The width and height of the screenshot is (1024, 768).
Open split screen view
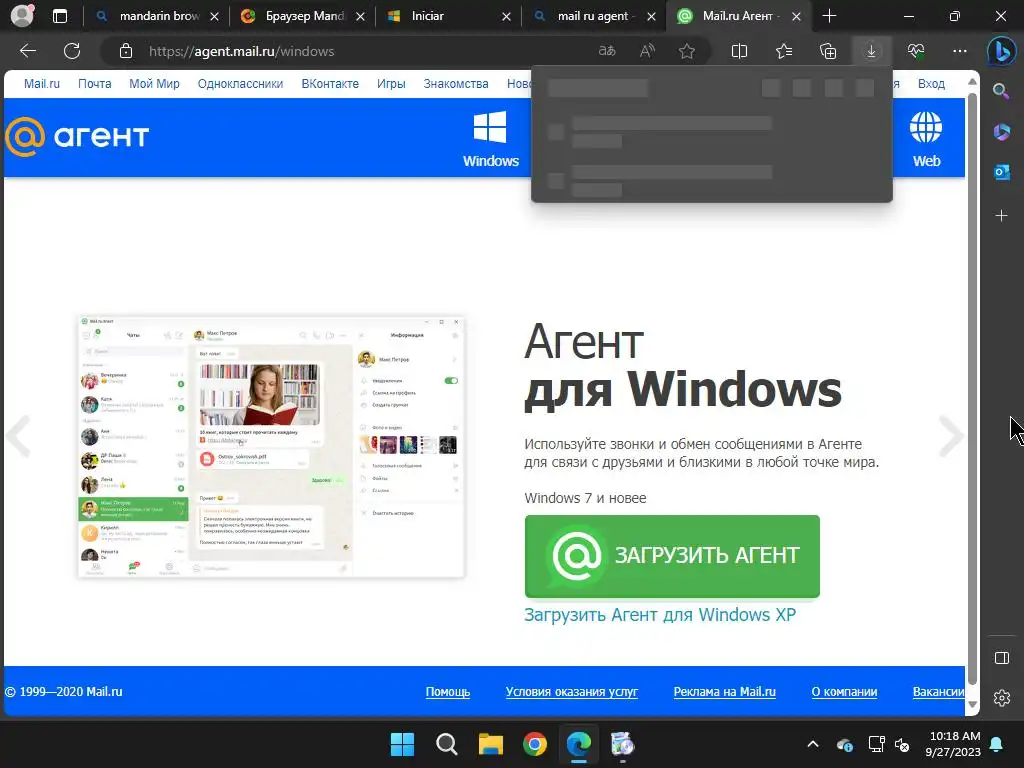[x=739, y=51]
